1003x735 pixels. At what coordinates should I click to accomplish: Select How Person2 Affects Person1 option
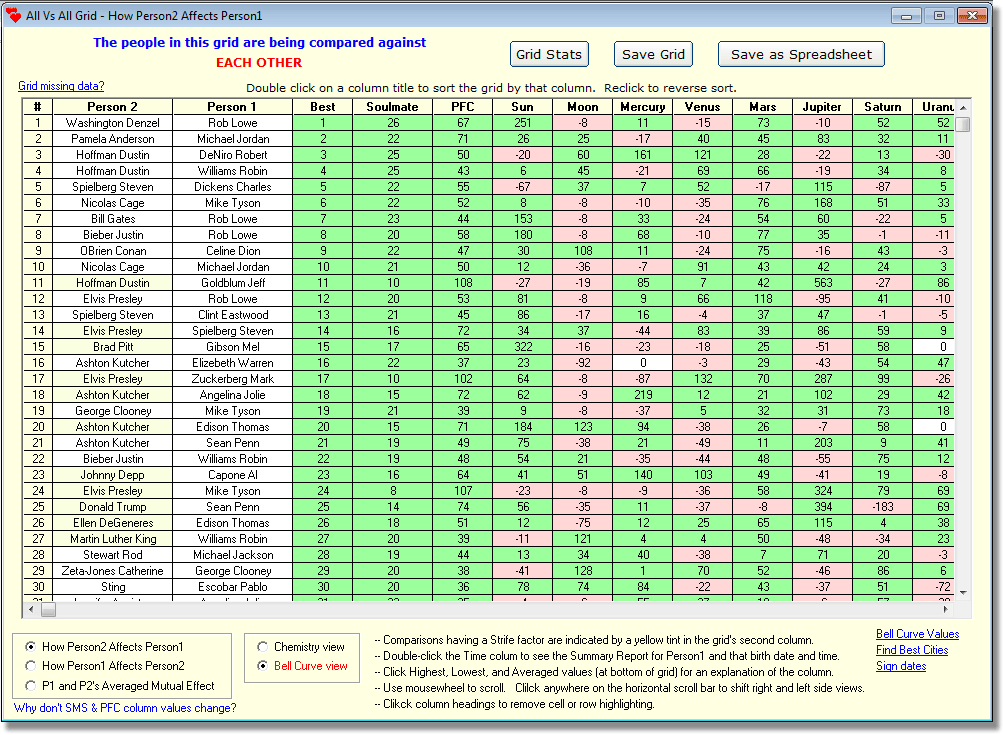click(x=31, y=647)
